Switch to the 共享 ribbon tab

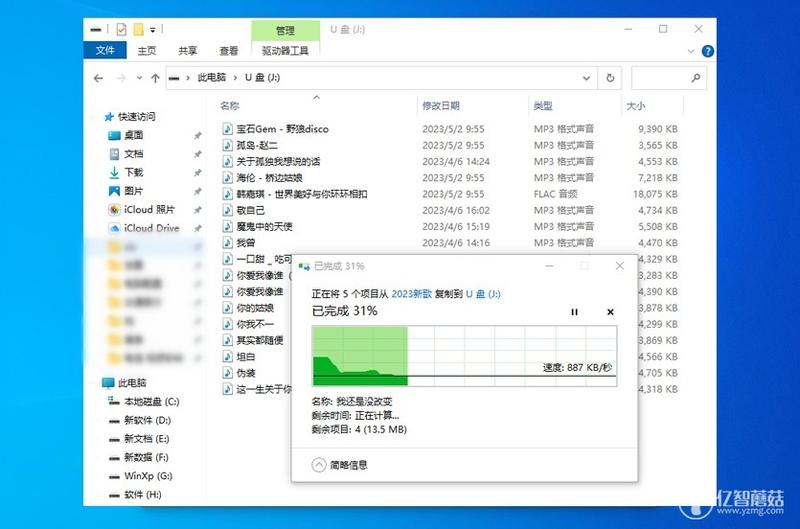(188, 51)
